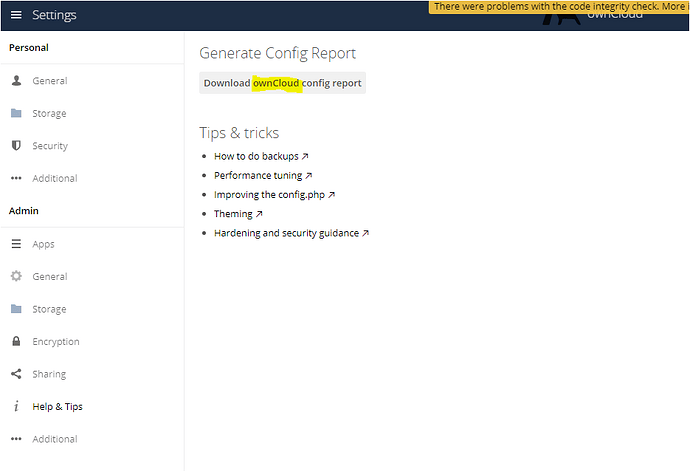Click the Settings title in header
Screen dimensions: 690x471
click(54, 15)
